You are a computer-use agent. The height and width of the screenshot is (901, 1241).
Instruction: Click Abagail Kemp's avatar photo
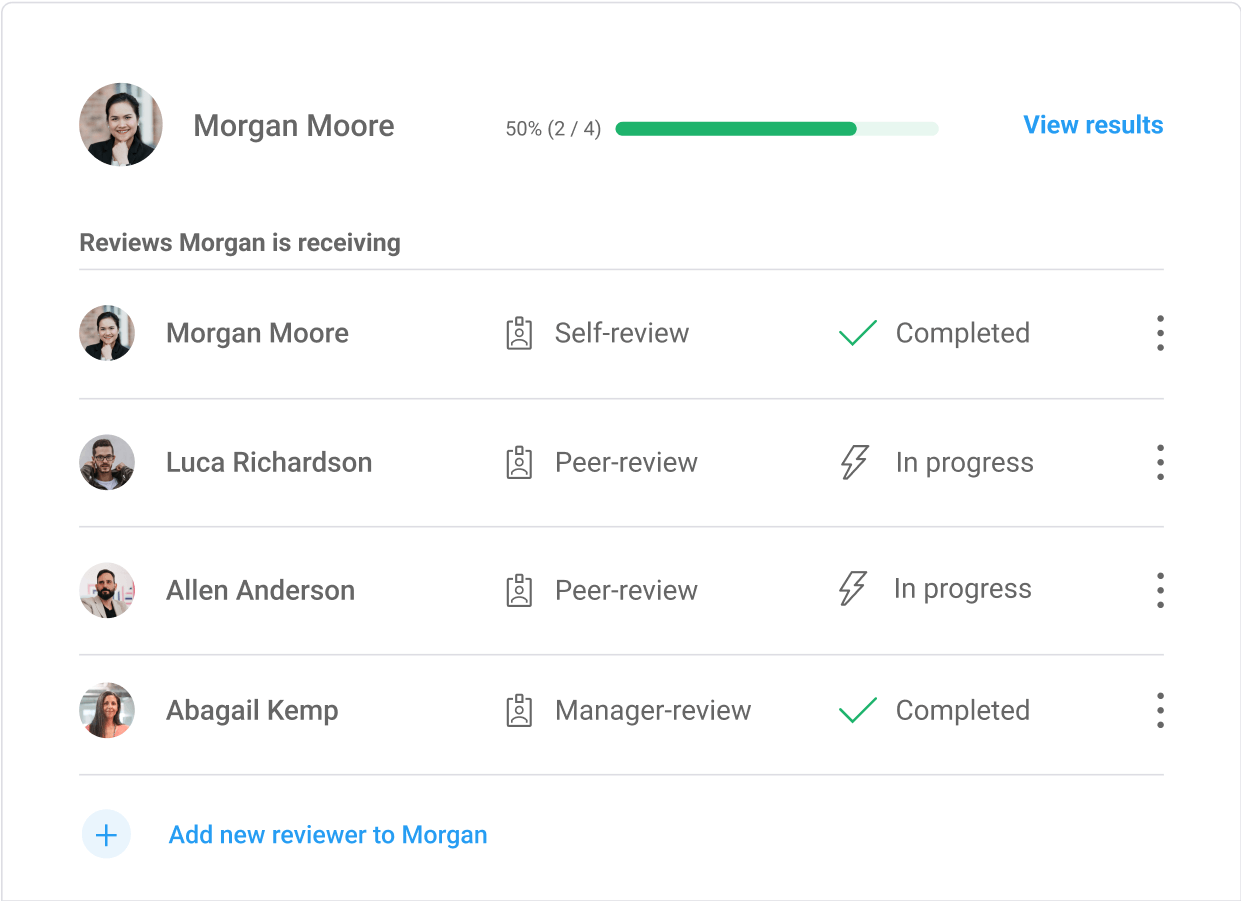point(107,710)
